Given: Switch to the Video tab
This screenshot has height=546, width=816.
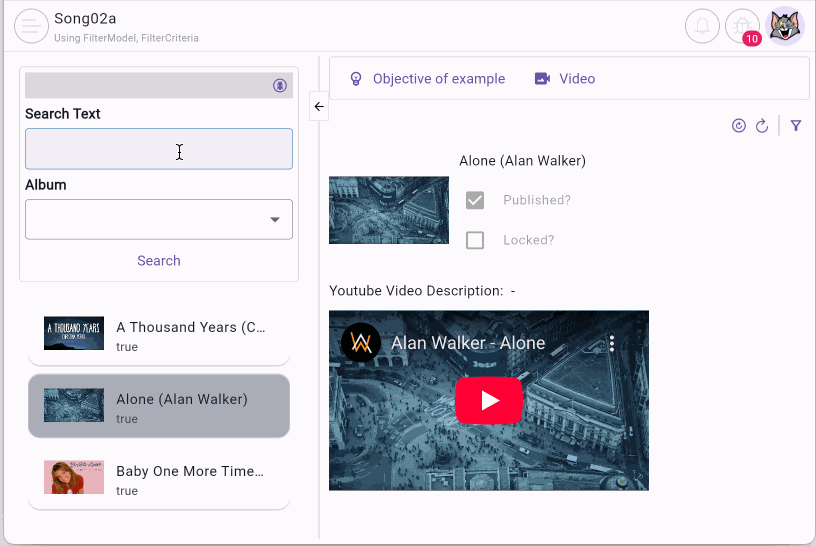Looking at the screenshot, I should tap(565, 79).
